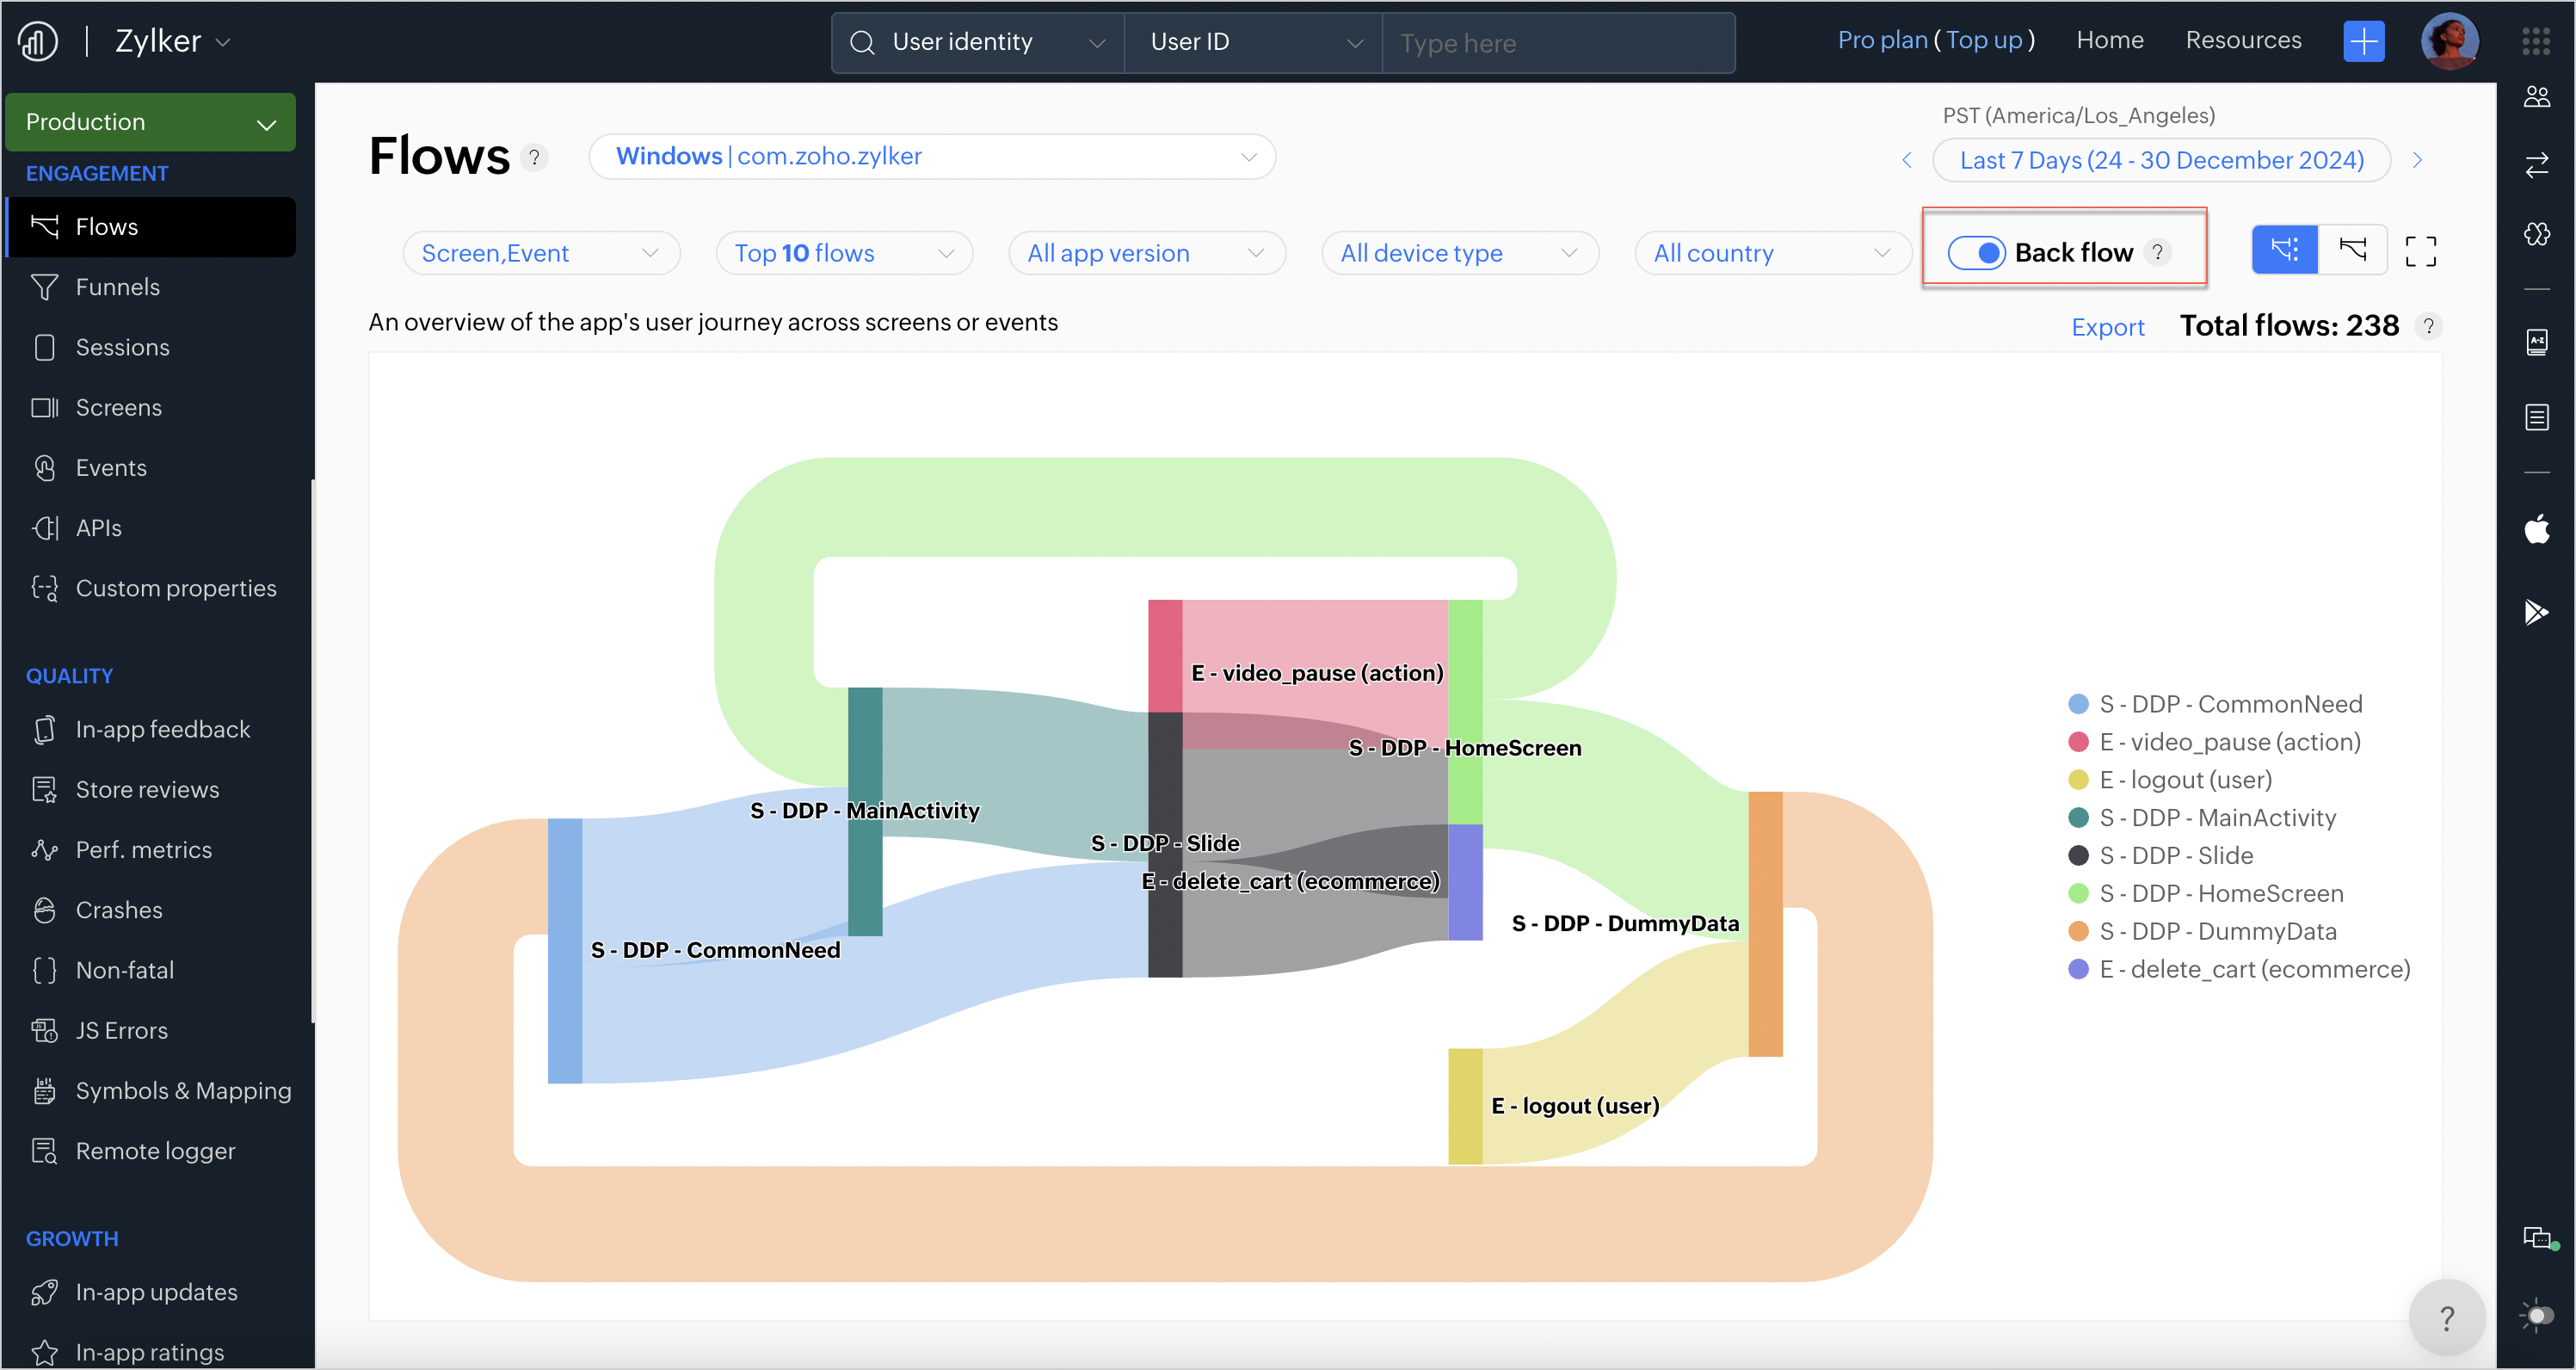Toggle the Back flow switch
Image resolution: width=2576 pixels, height=1370 pixels.
pyautogui.click(x=1976, y=253)
